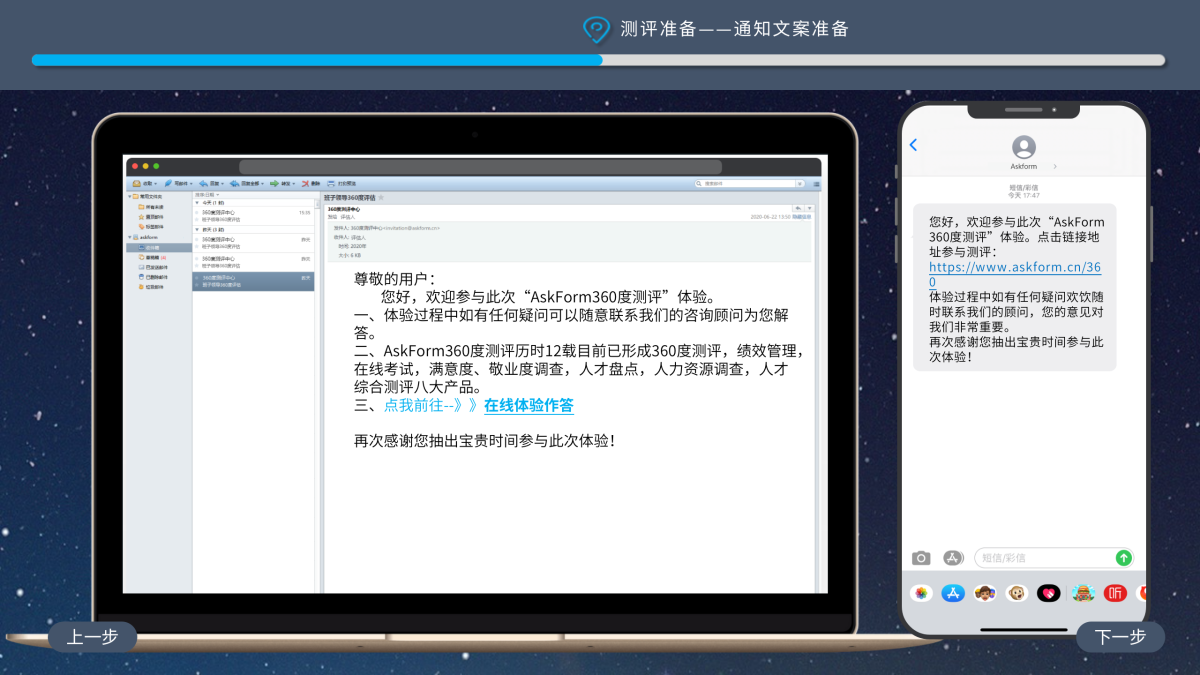Screen dimensions: 1200x675
Task: Tap the green send arrow button
Action: point(1123,558)
